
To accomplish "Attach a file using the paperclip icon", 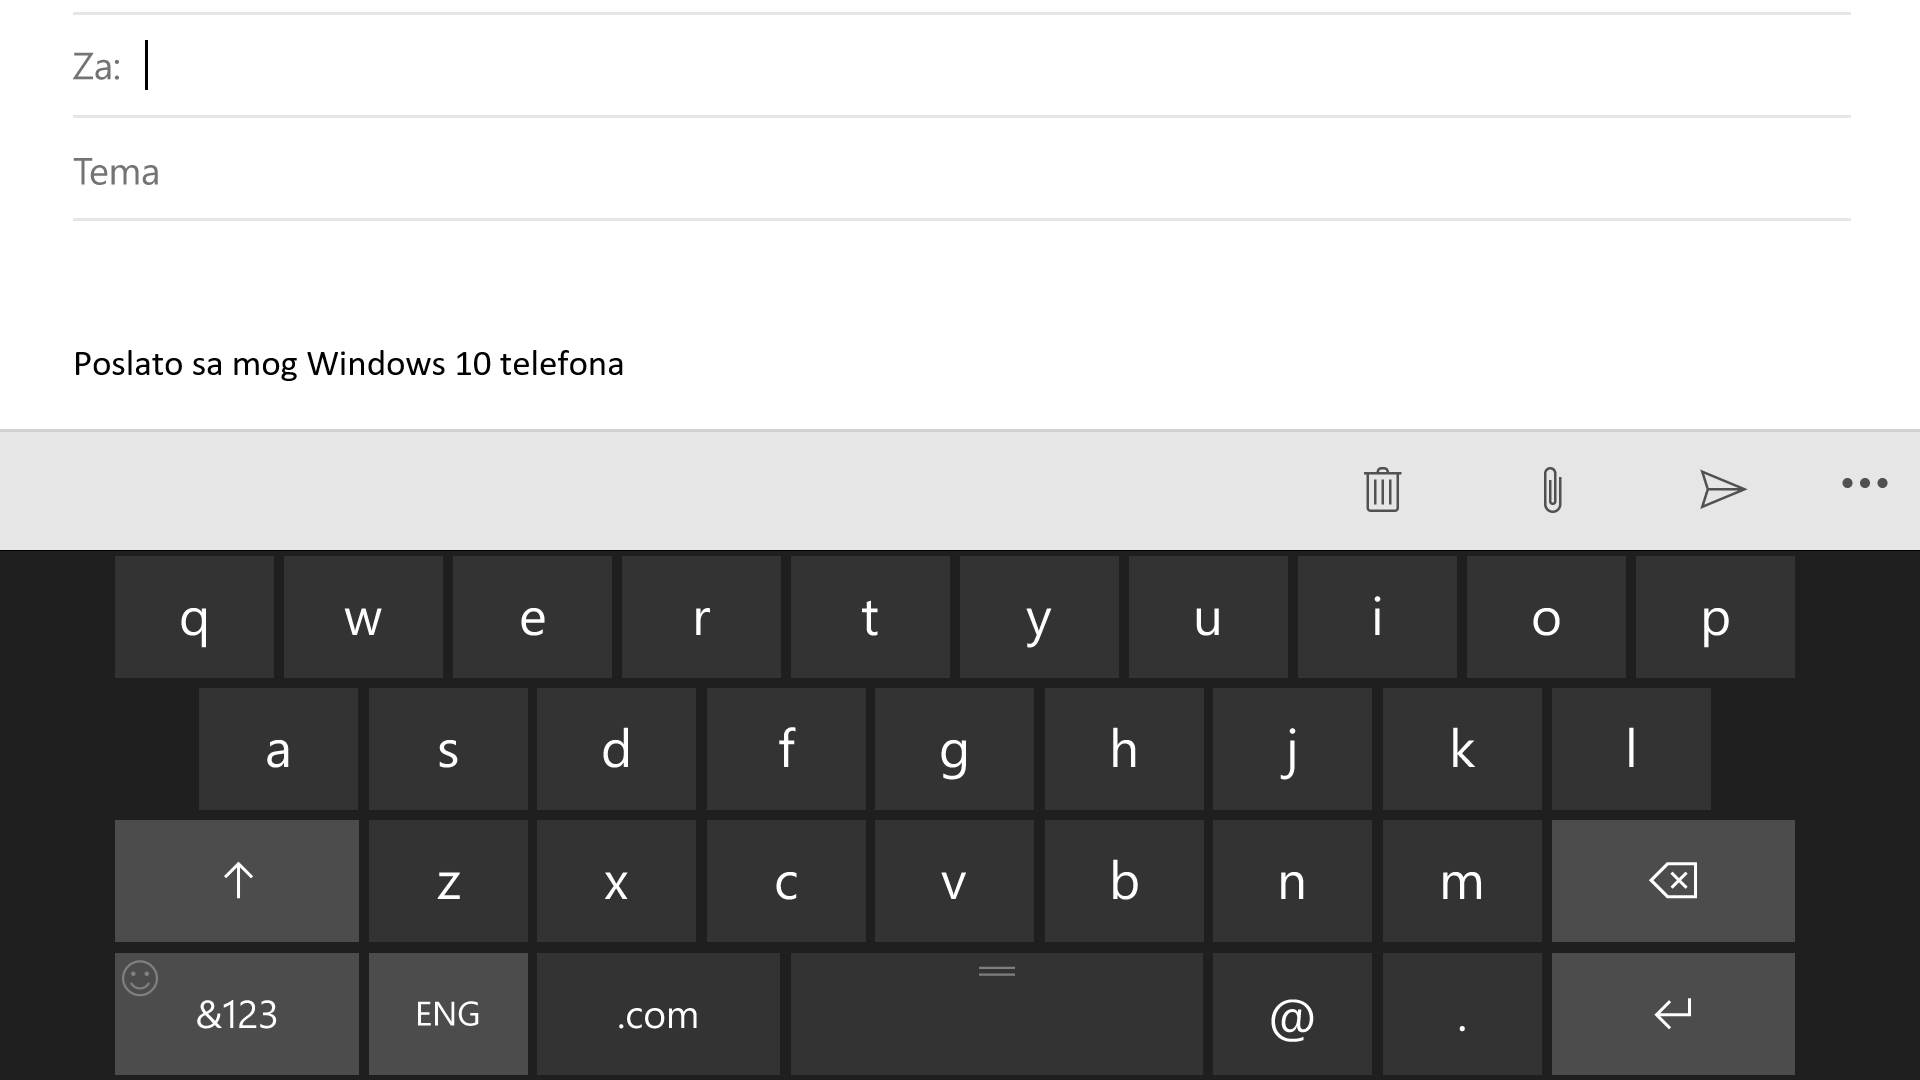I will pyautogui.click(x=1549, y=490).
